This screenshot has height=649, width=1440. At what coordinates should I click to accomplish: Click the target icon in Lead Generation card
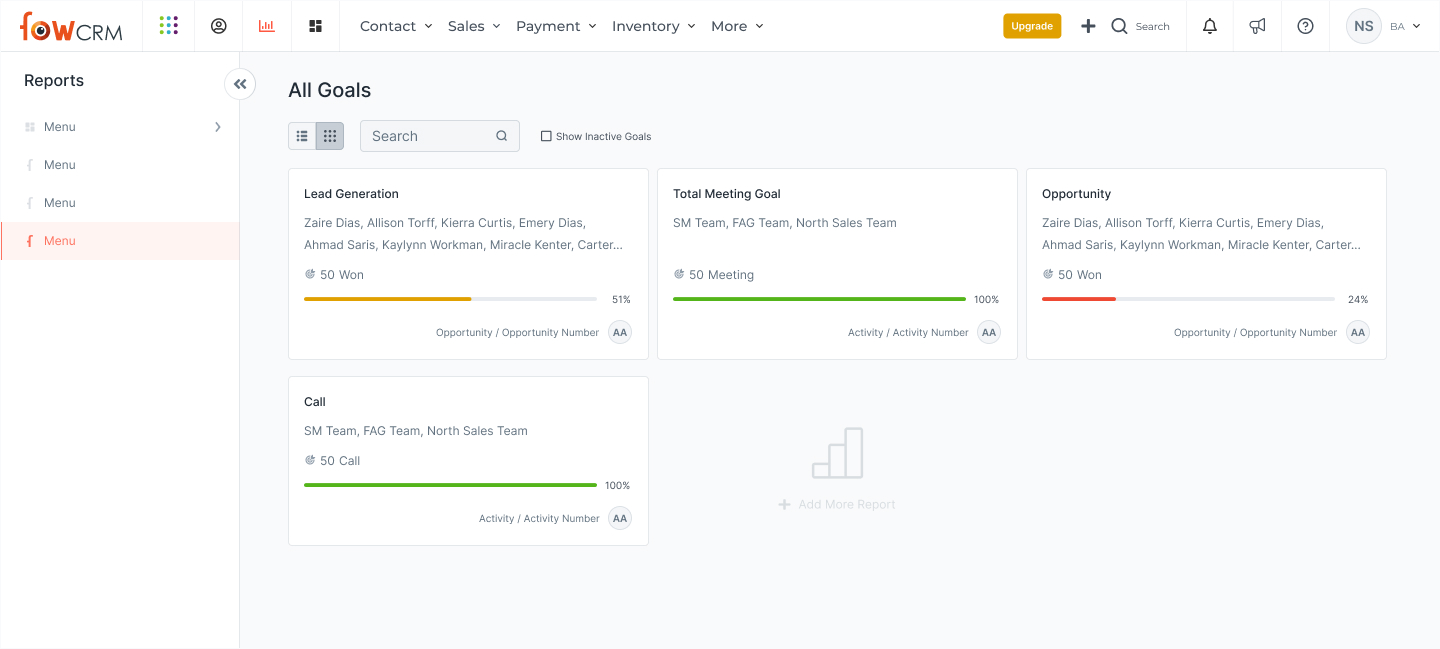tap(310, 274)
